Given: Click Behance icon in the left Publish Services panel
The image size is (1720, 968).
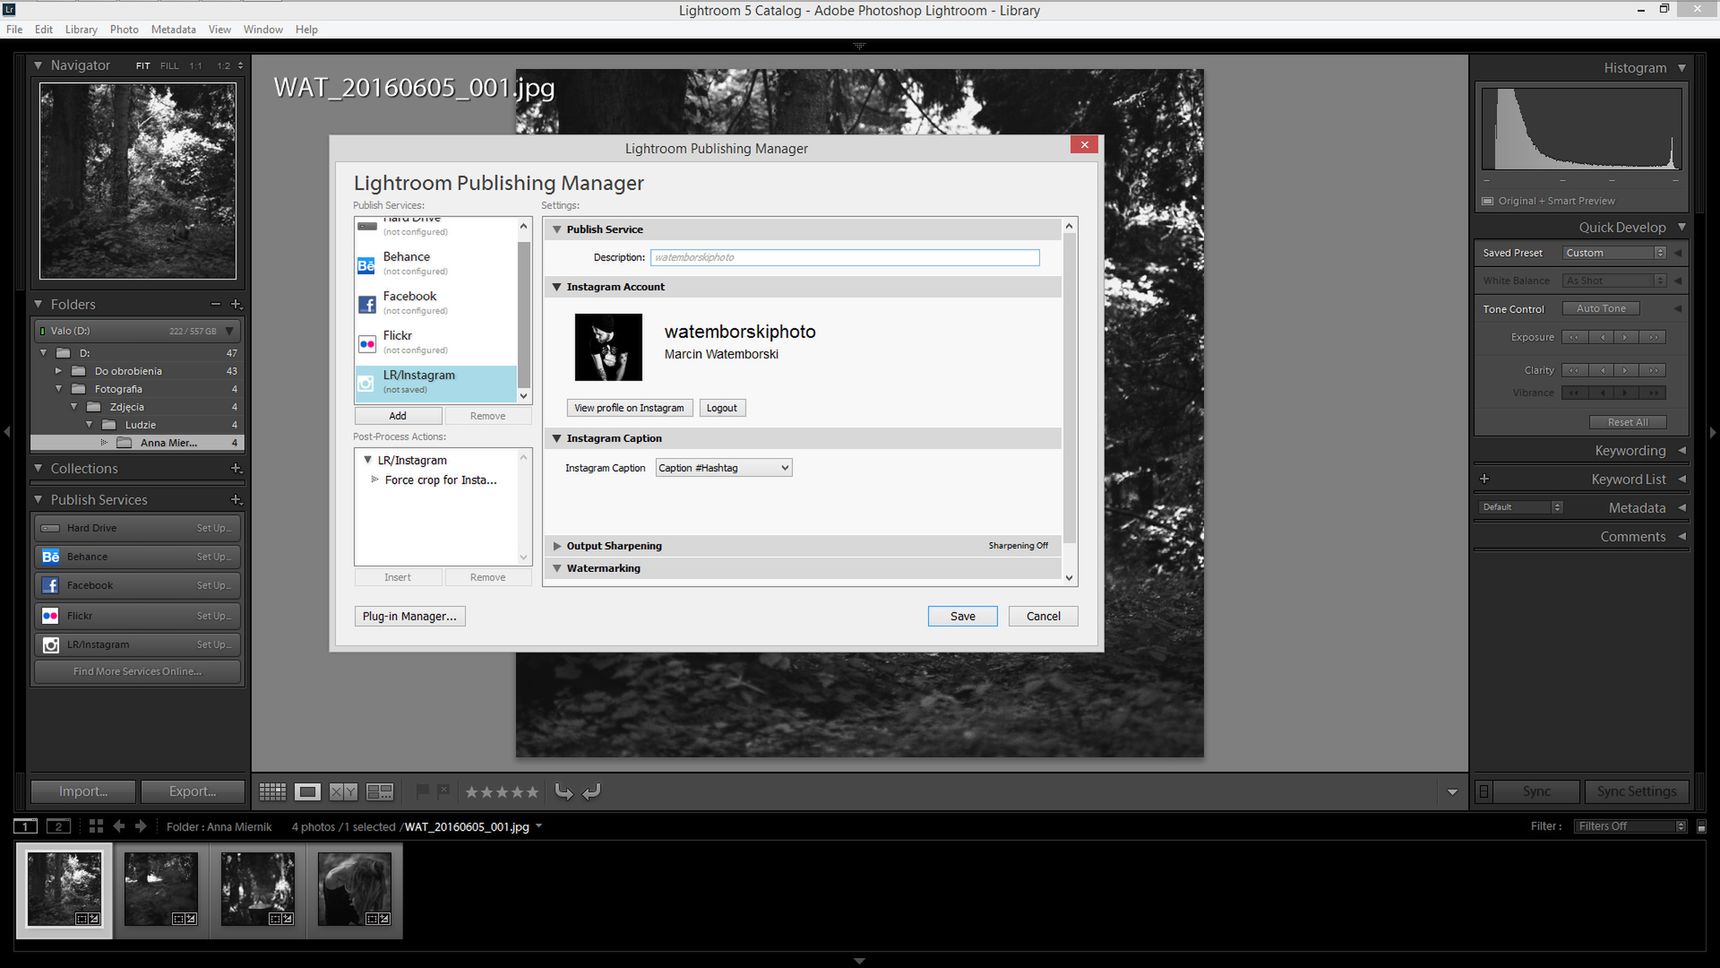Looking at the screenshot, I should [x=50, y=557].
